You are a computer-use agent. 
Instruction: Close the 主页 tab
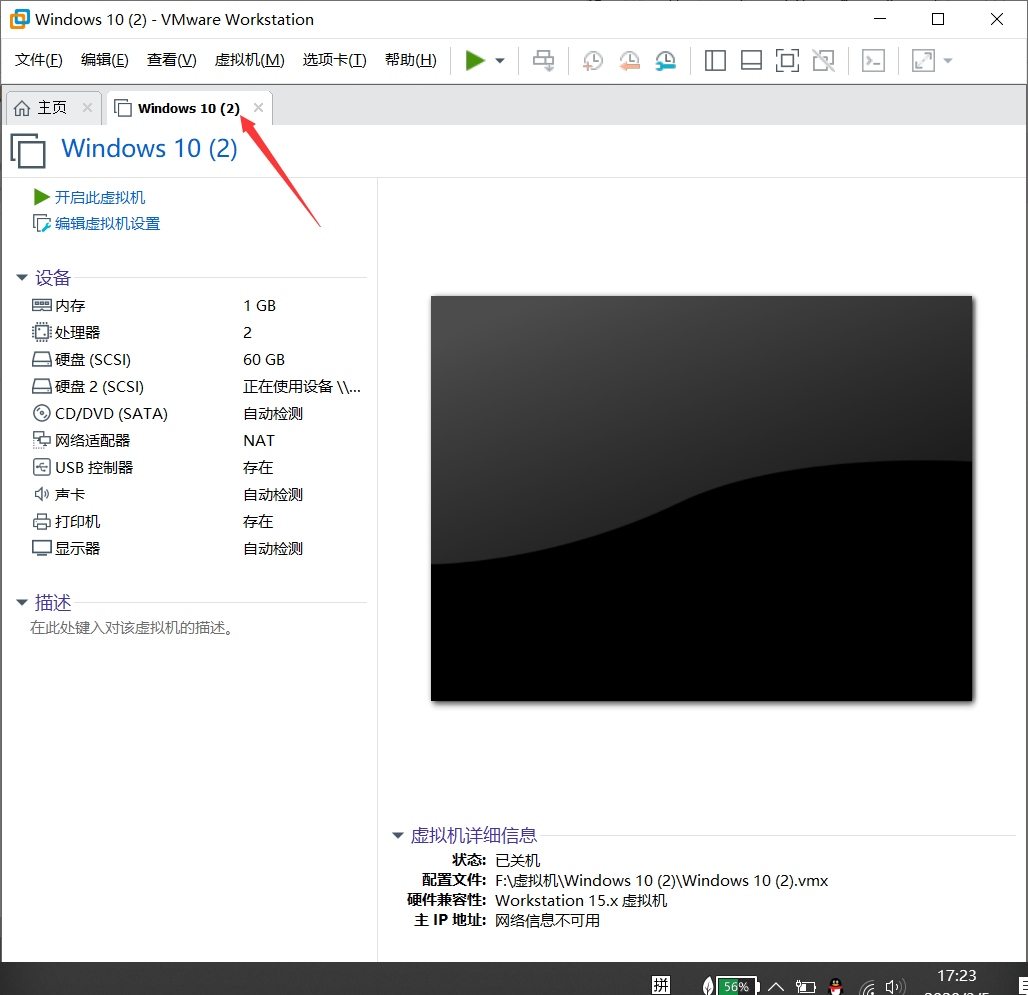pyautogui.click(x=87, y=107)
